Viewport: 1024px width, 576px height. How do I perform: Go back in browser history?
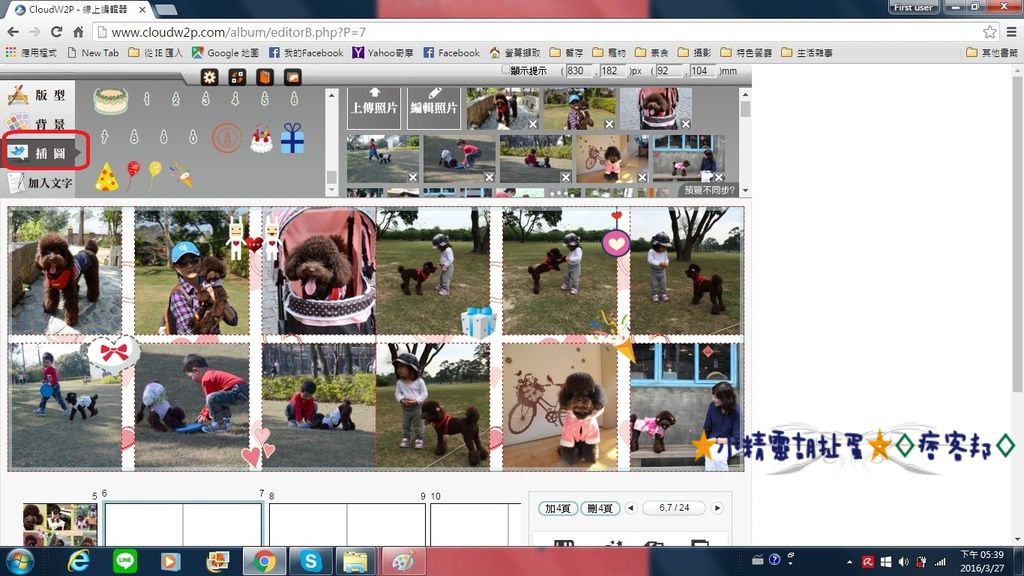click(x=13, y=31)
